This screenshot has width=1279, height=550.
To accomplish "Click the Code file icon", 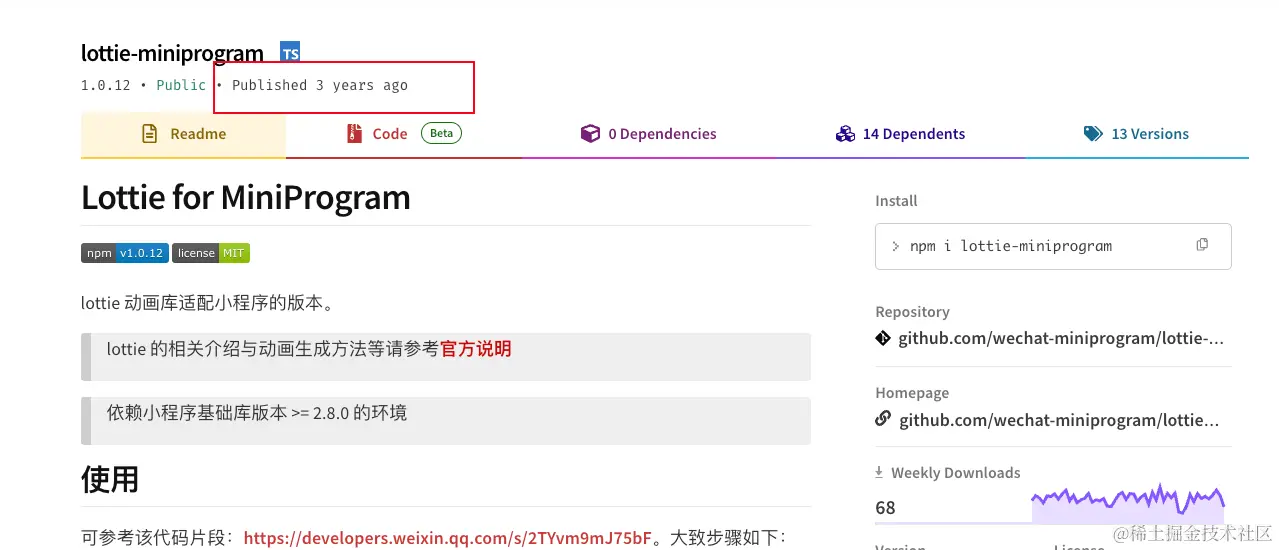I will [354, 134].
